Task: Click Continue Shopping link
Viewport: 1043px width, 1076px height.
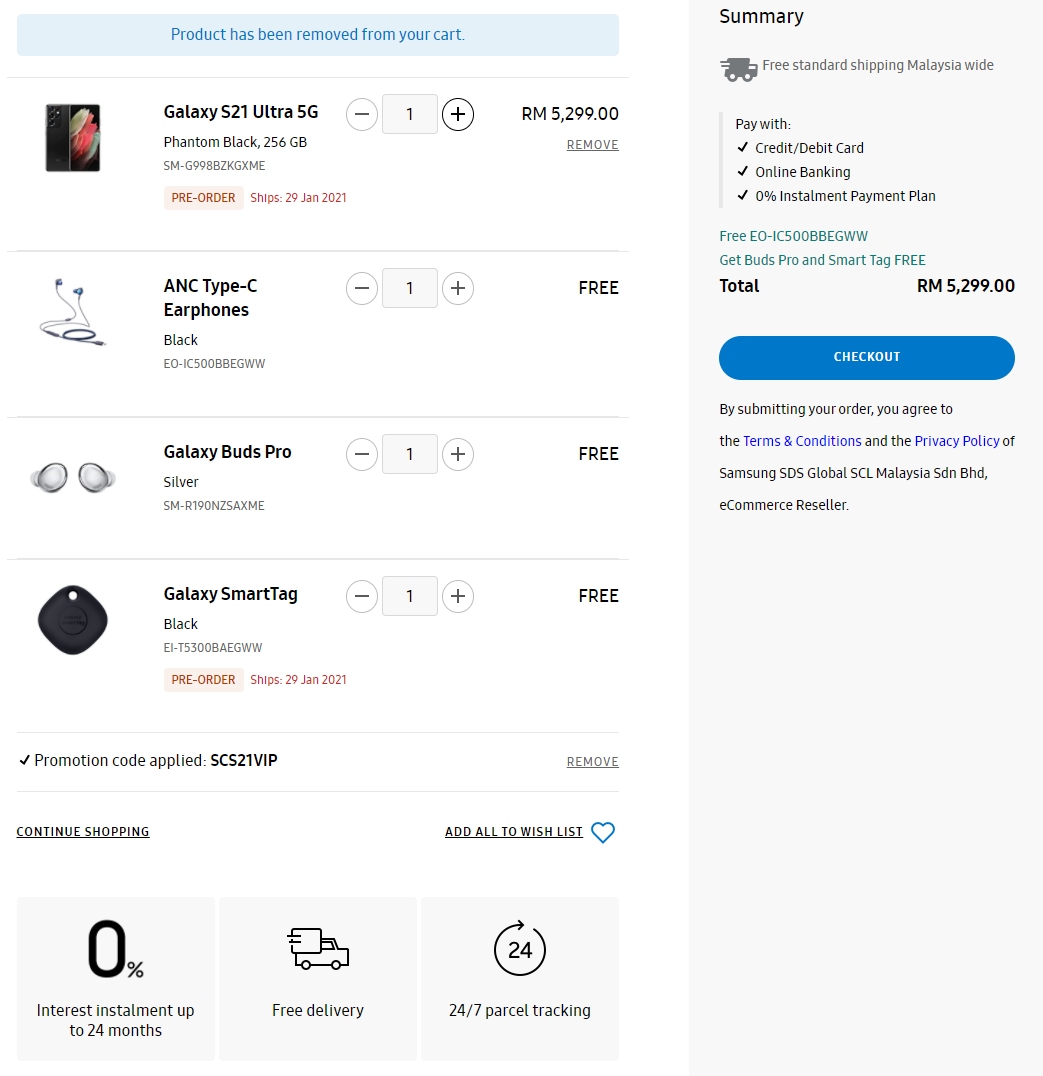Action: tap(83, 832)
